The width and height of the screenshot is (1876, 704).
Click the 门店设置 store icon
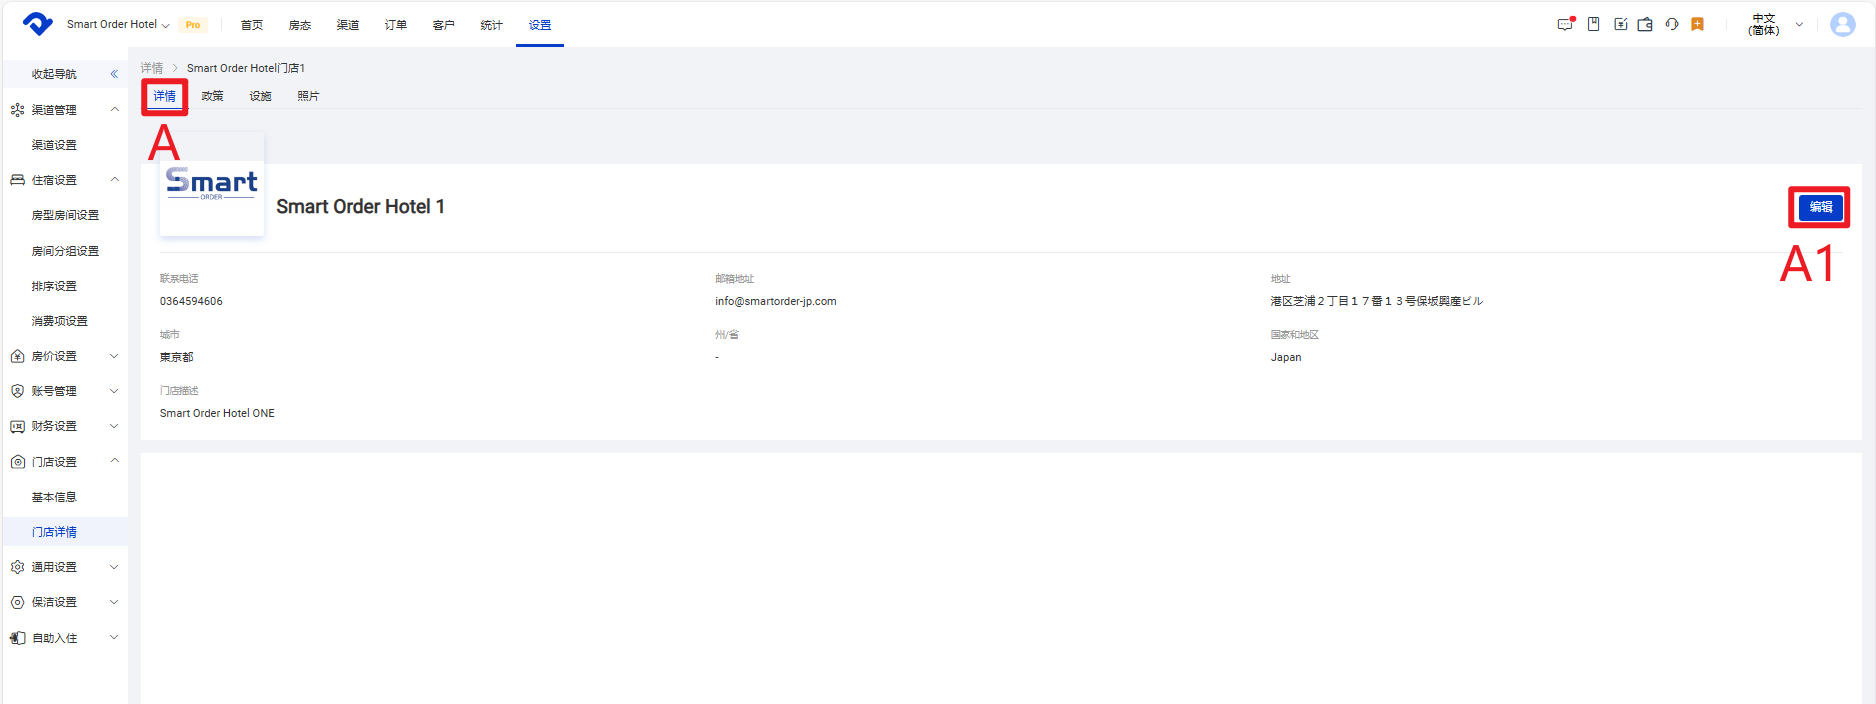click(x=17, y=462)
